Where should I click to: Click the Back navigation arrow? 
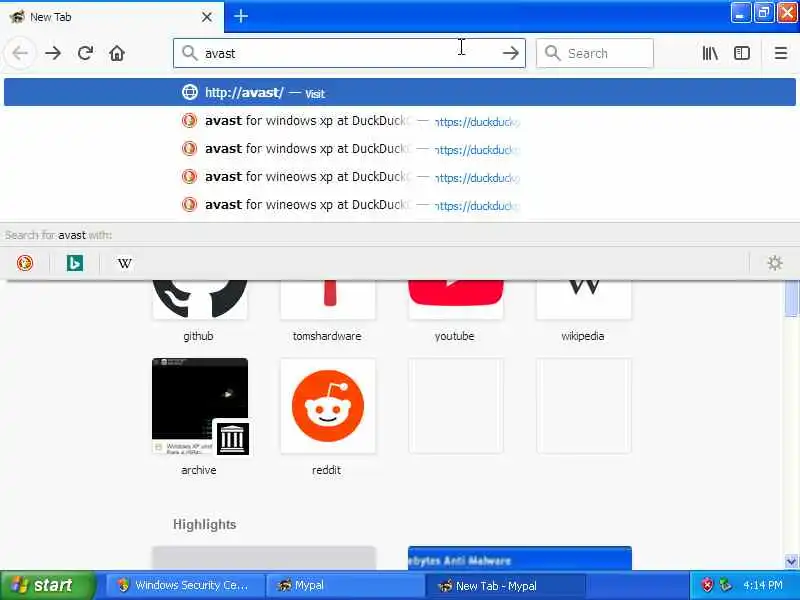(20, 53)
